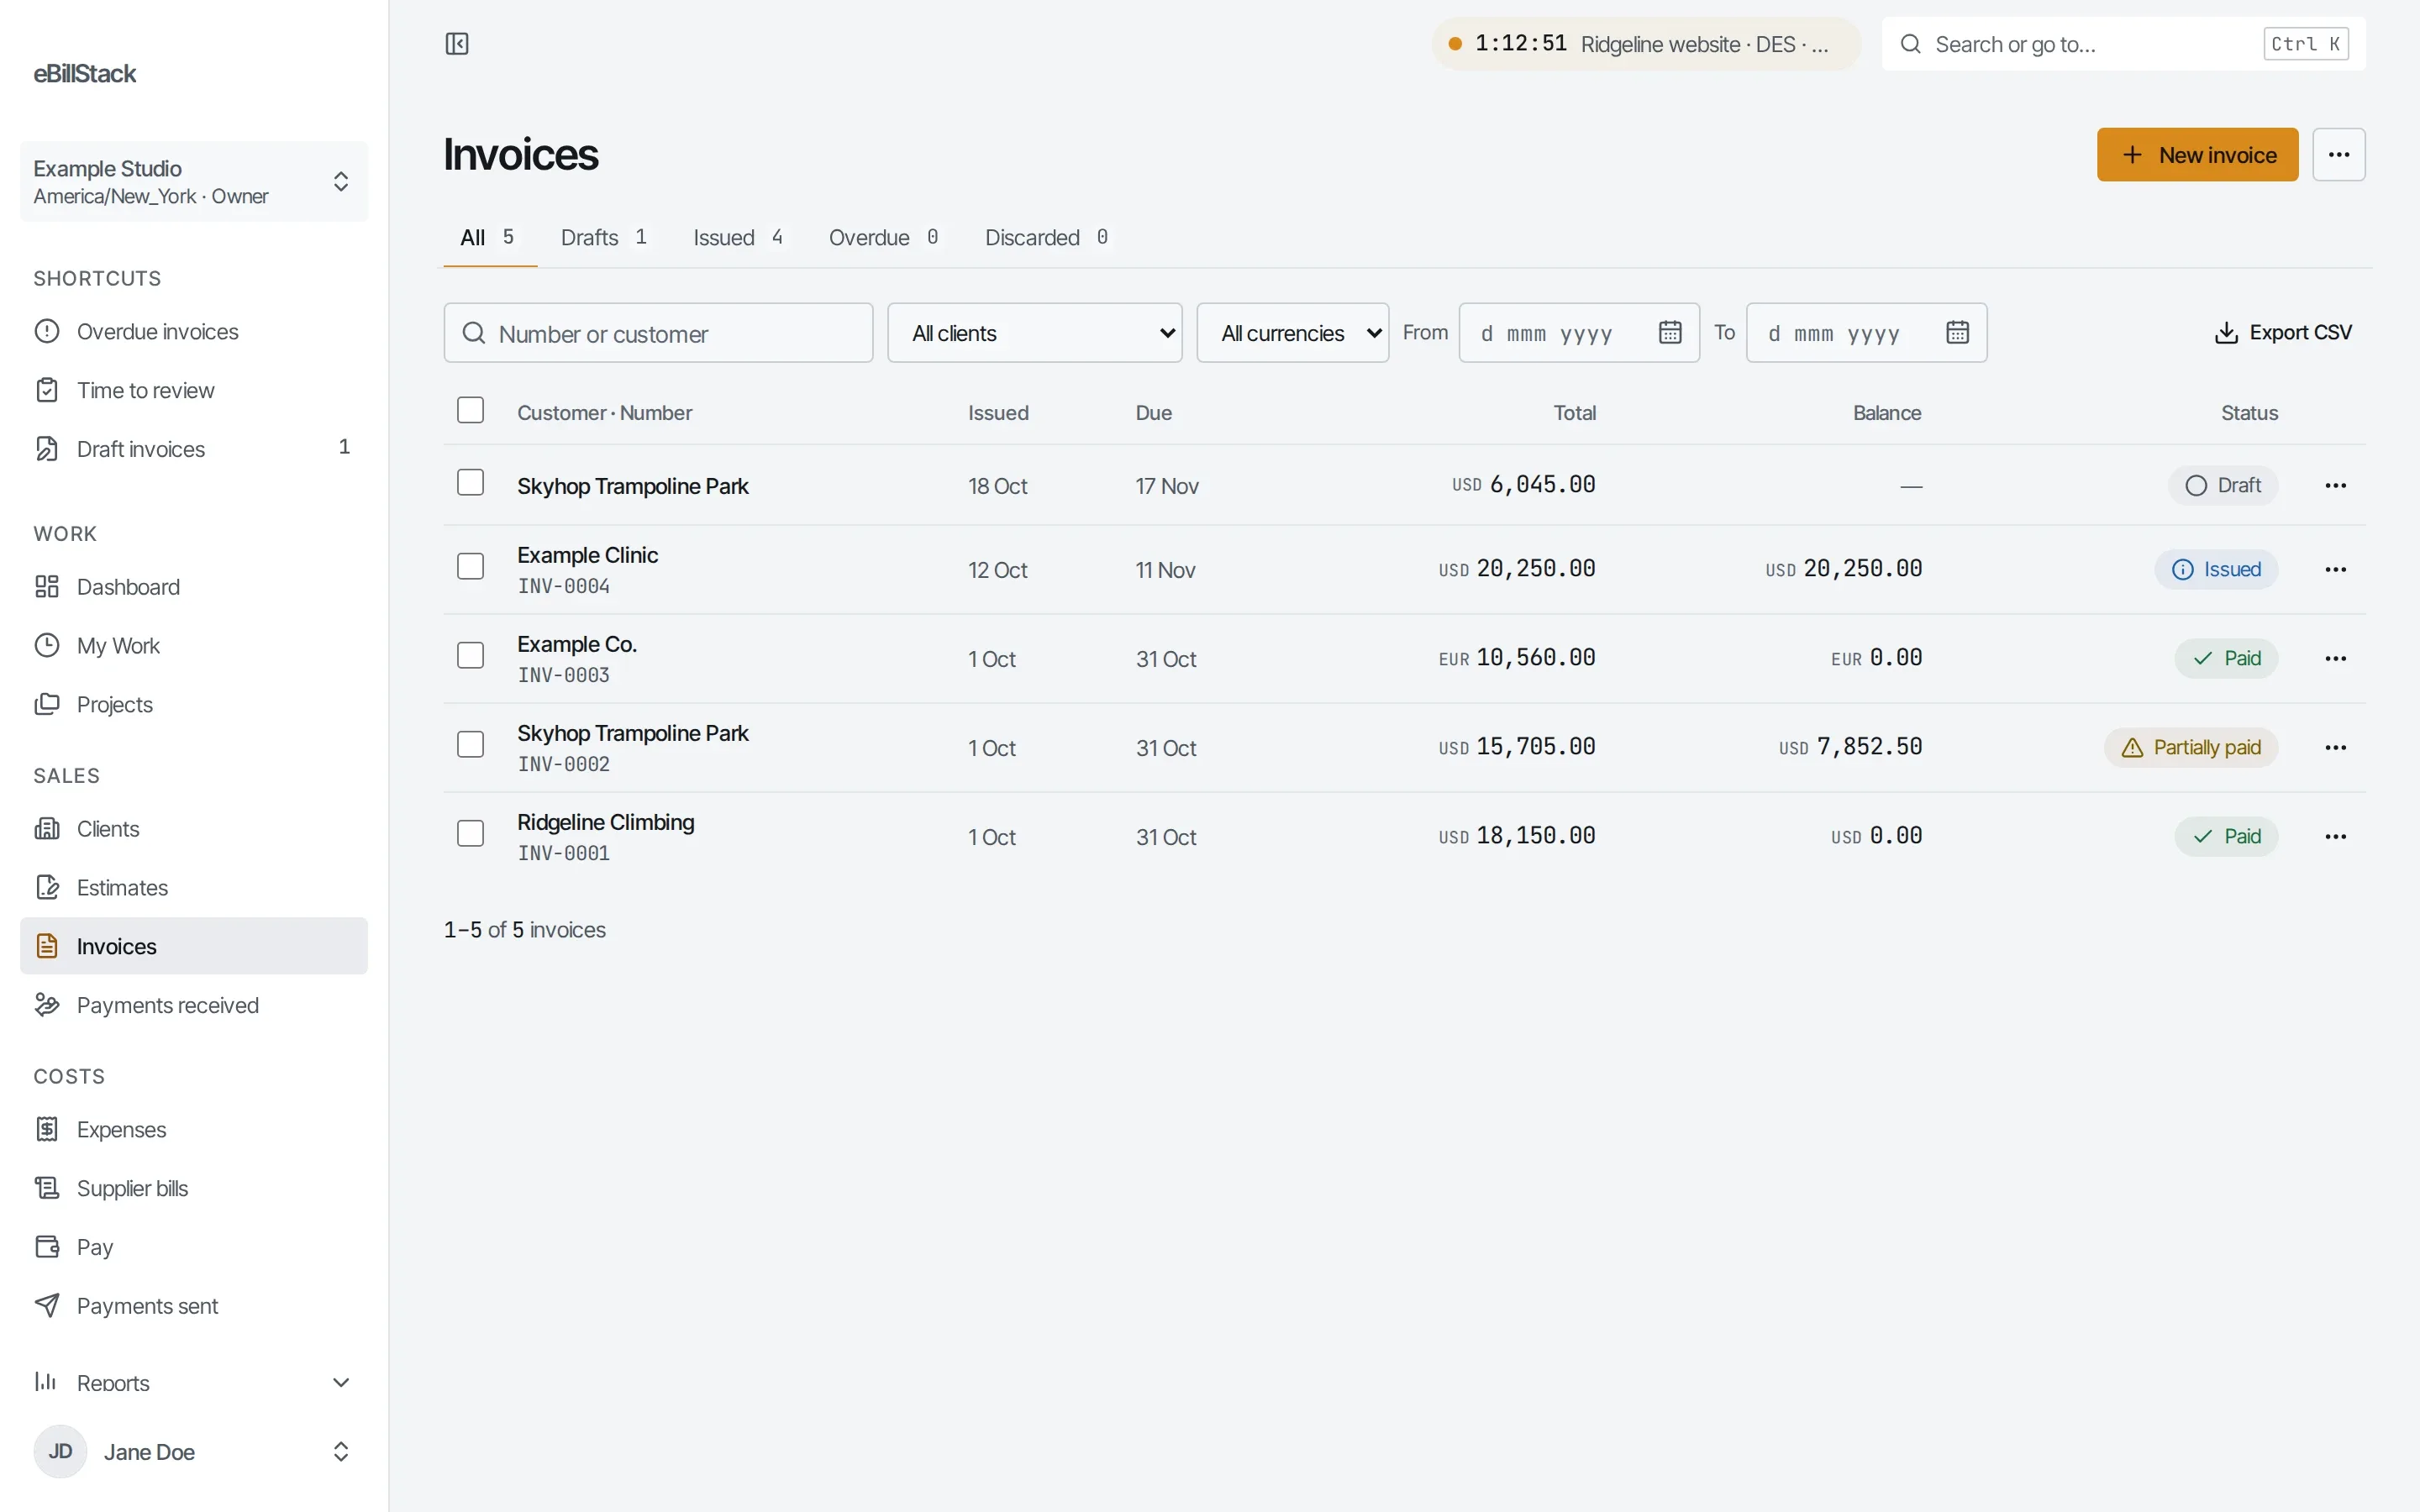This screenshot has height=1512, width=2420.
Task: Open row actions for Ridgeline Climbing invoice
Action: pyautogui.click(x=2336, y=837)
